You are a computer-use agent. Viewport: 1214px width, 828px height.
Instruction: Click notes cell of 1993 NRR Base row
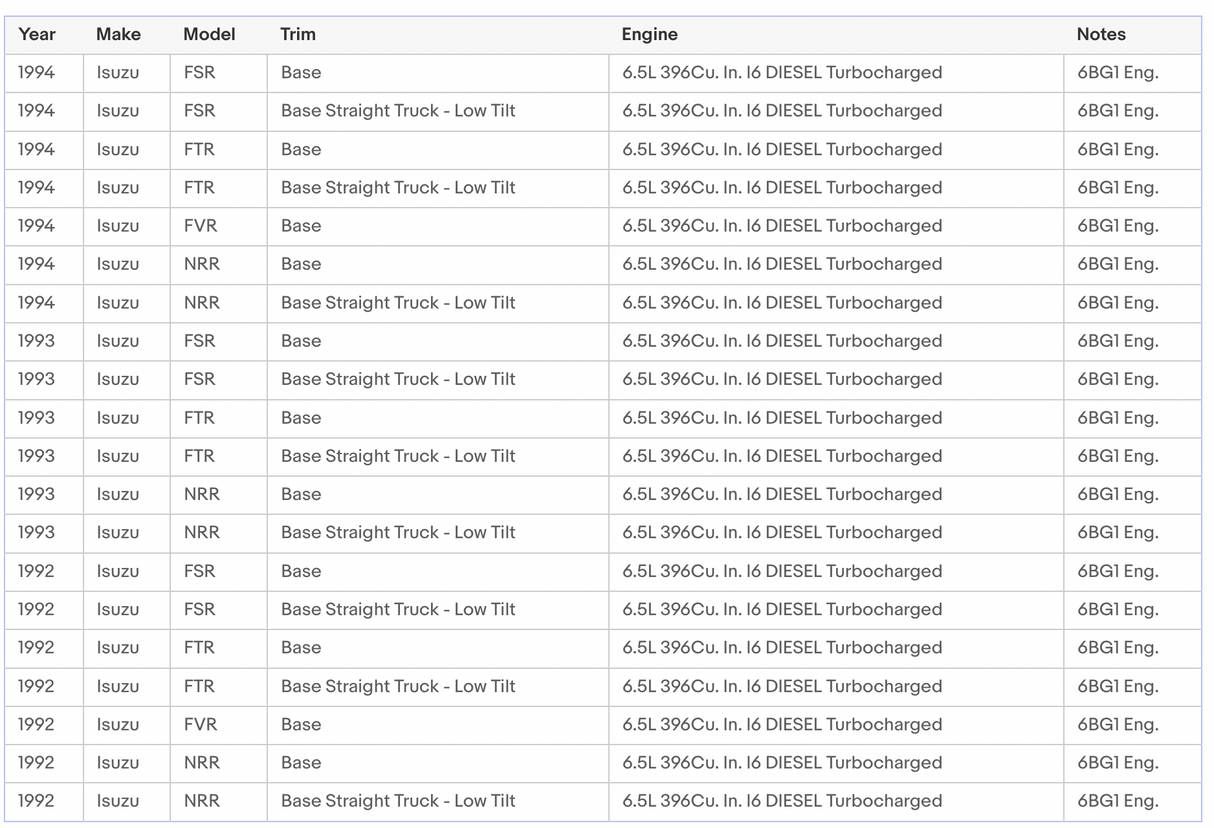(x=1117, y=494)
